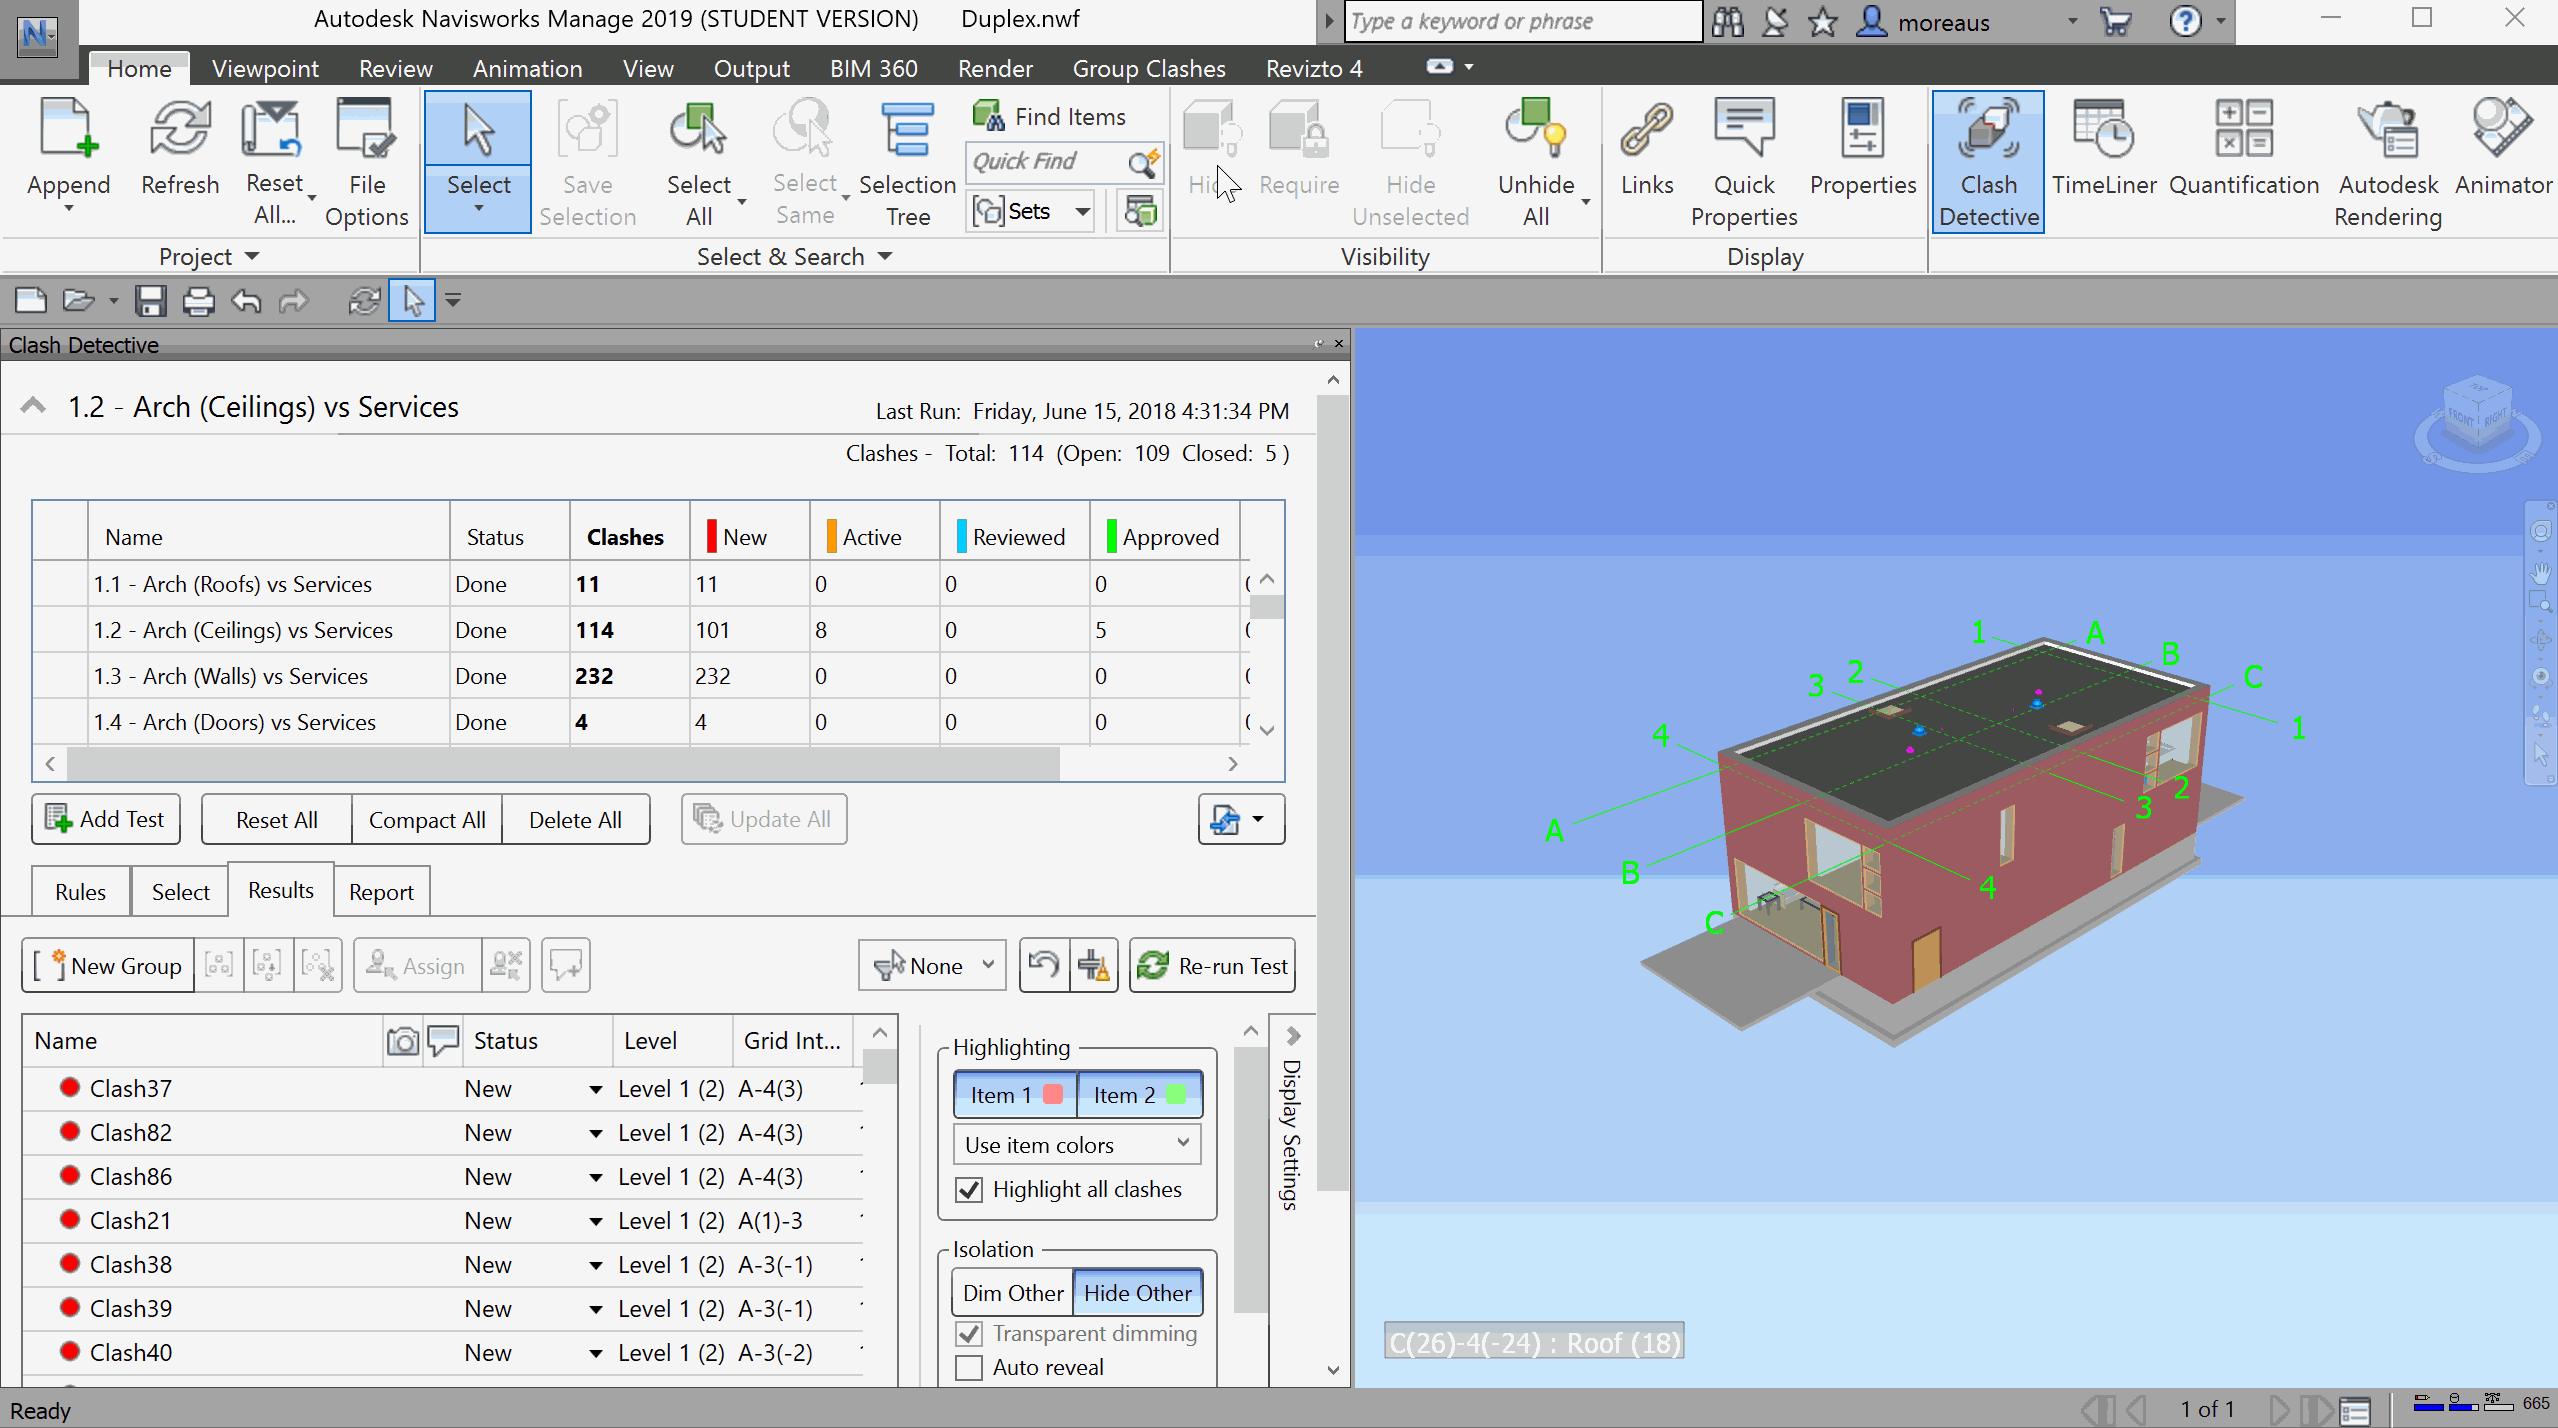Open the Clash37 status dropdown

595,1089
